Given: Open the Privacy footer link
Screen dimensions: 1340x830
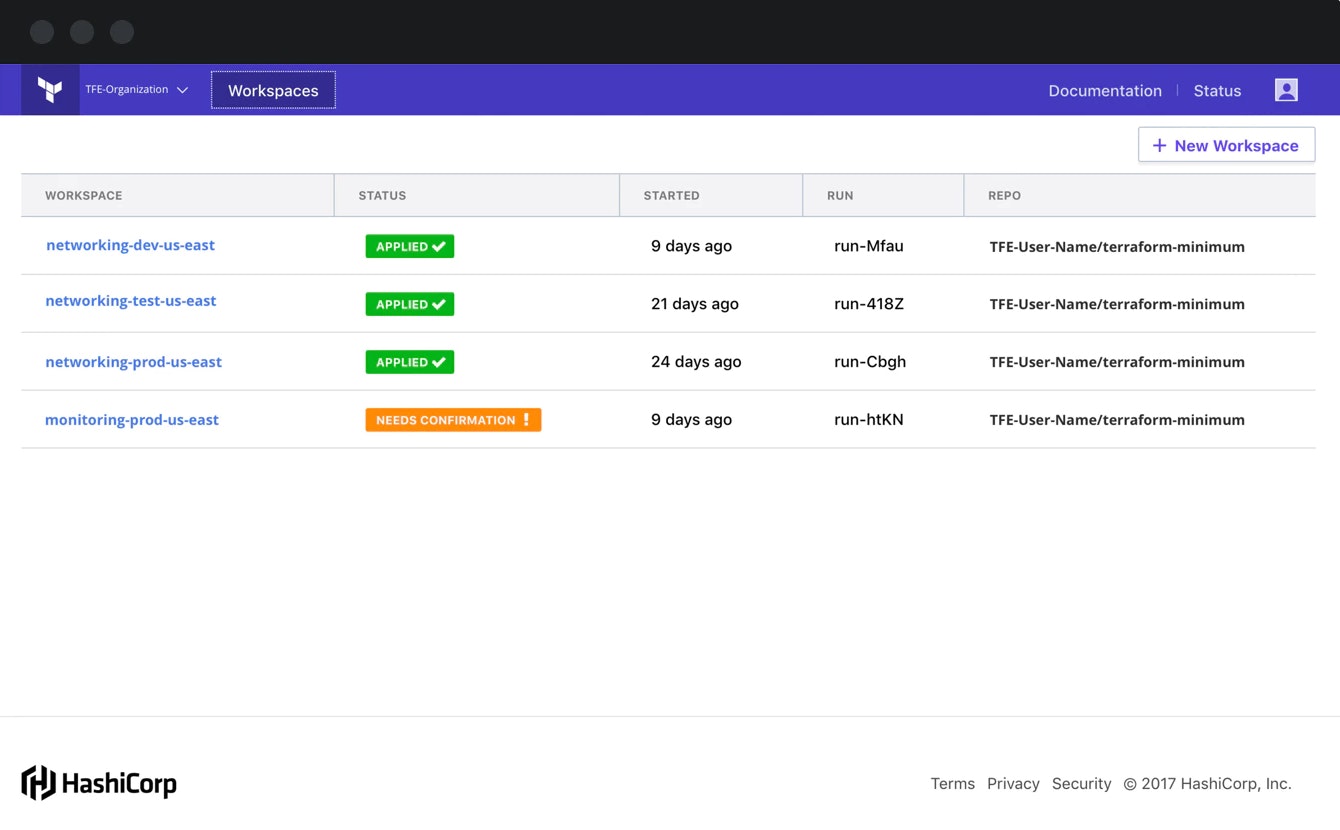Looking at the screenshot, I should pos(1013,784).
